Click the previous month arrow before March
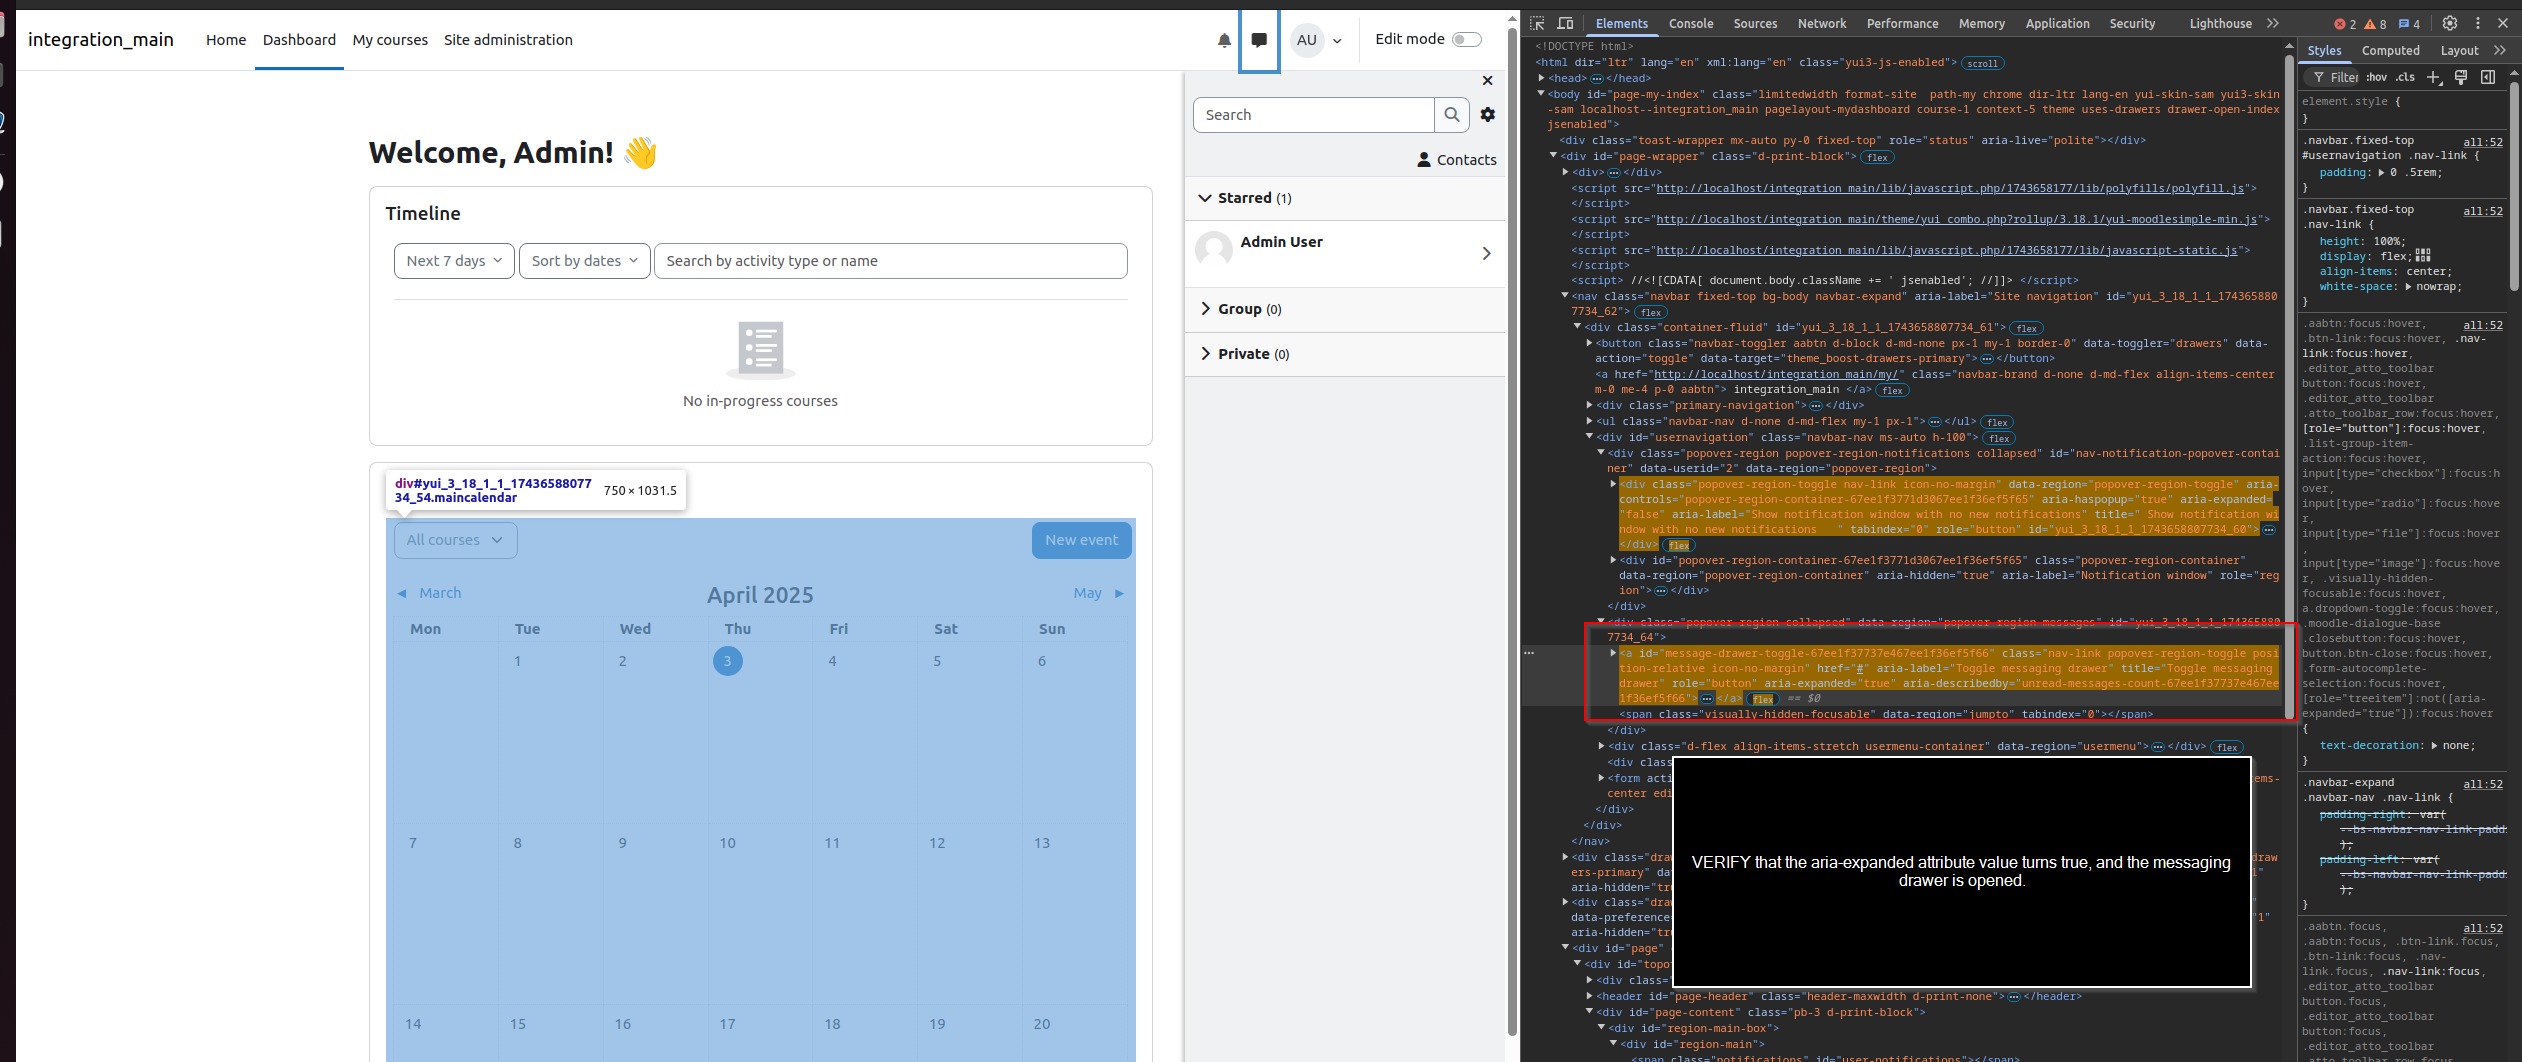This screenshot has width=2522, height=1062. [x=402, y=594]
